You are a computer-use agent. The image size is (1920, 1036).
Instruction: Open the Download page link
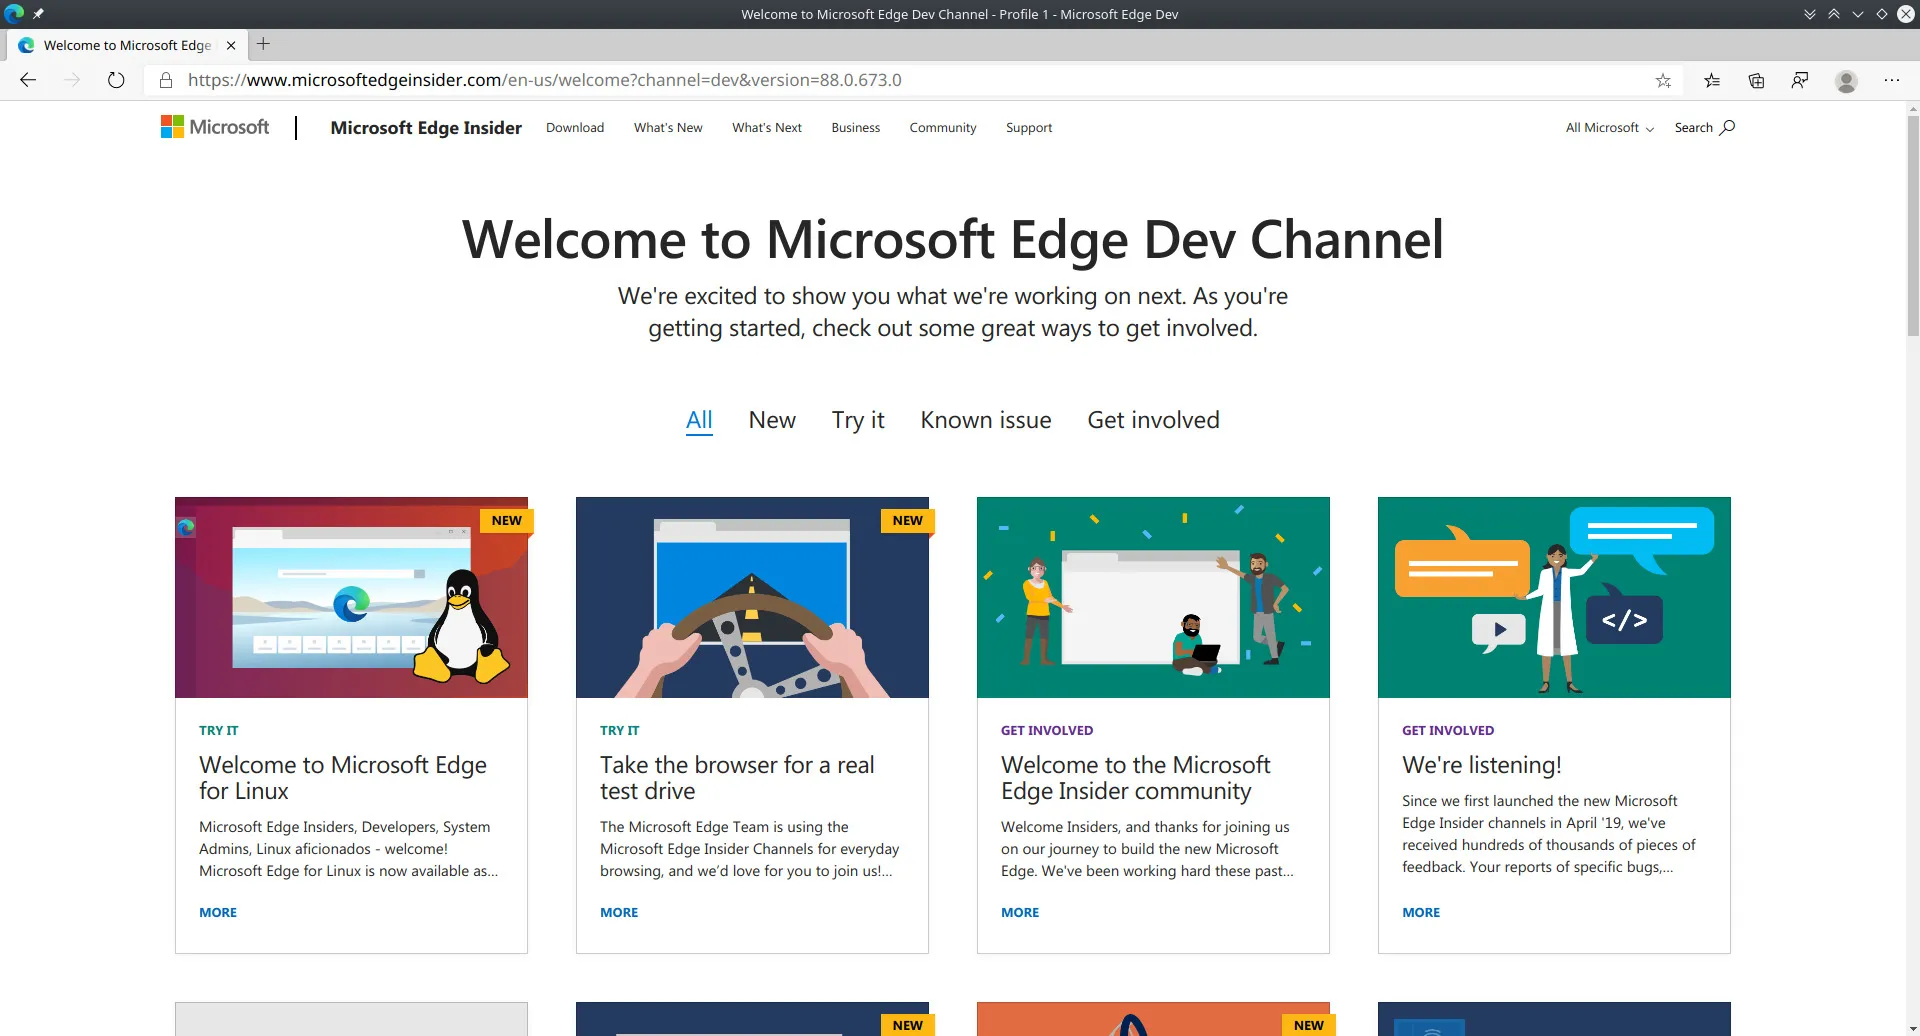tap(574, 127)
